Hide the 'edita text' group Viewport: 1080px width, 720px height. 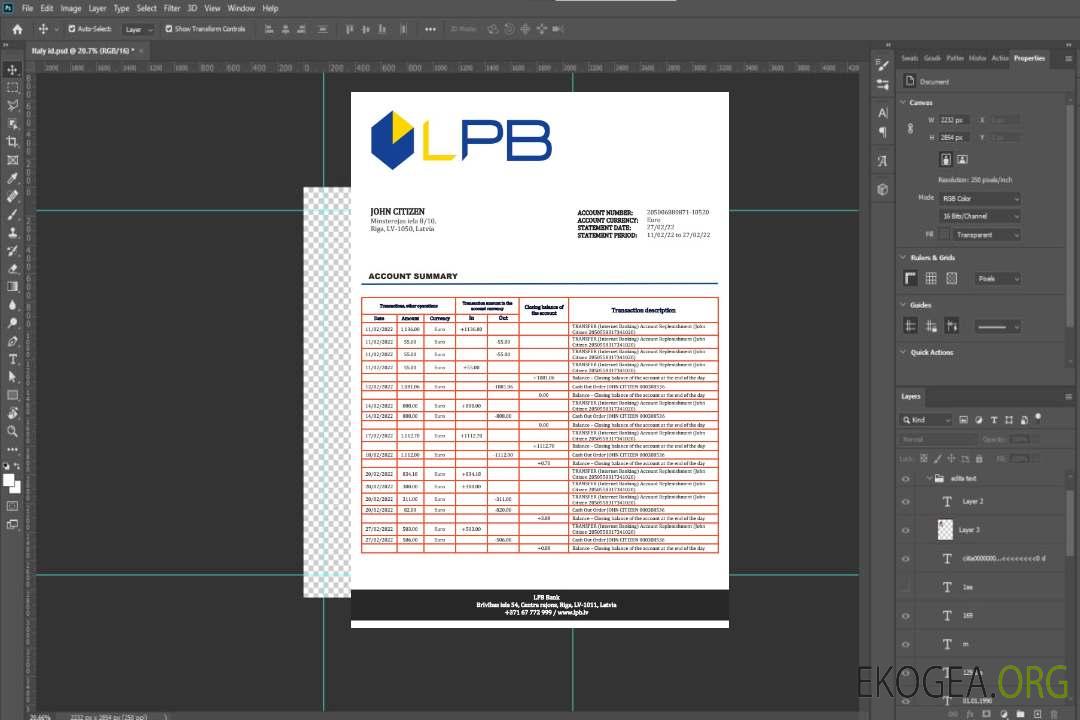point(906,479)
